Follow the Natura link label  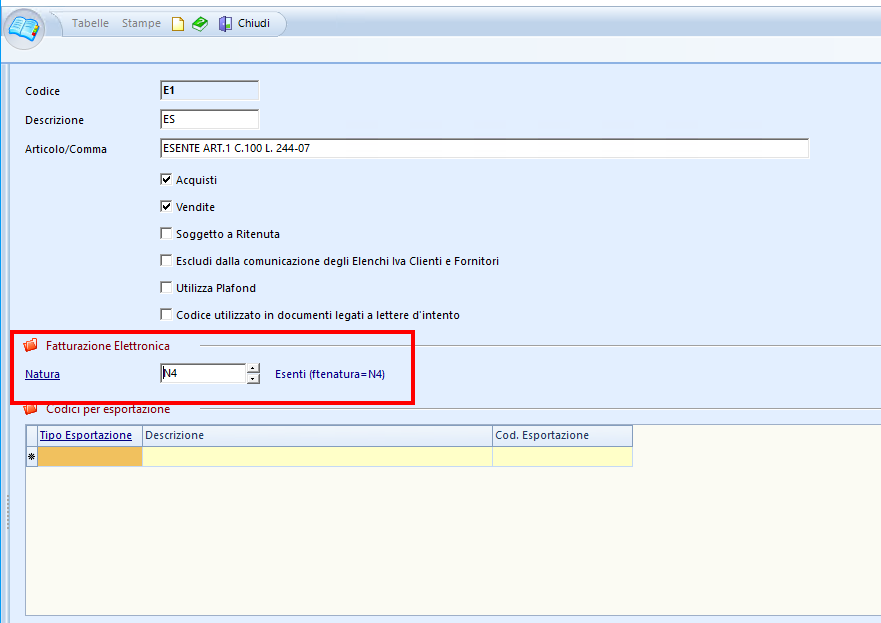click(42, 374)
